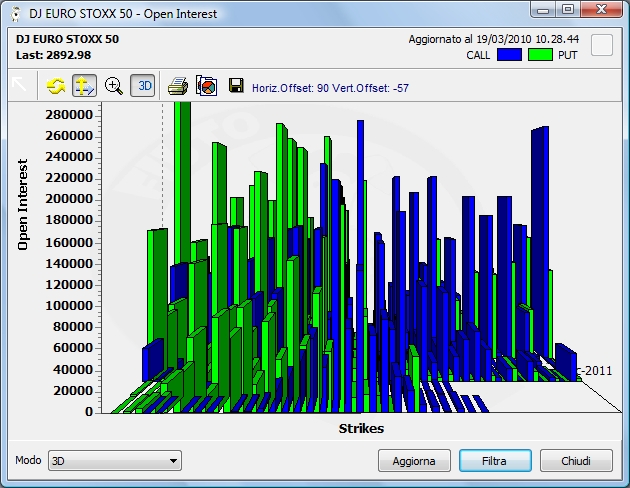Toggle the 3D view button

click(143, 86)
